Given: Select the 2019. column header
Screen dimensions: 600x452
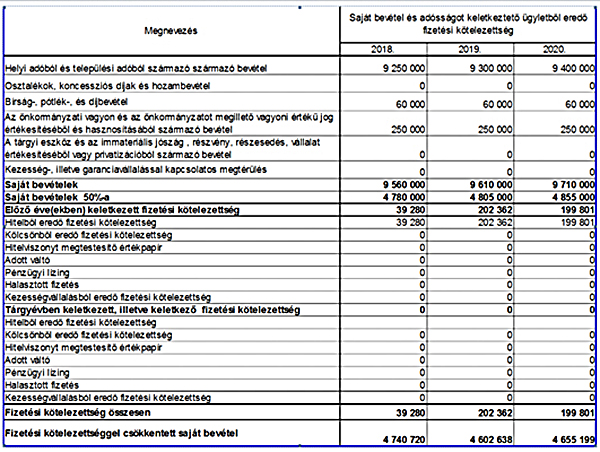Looking at the screenshot, I should [x=469, y=48].
